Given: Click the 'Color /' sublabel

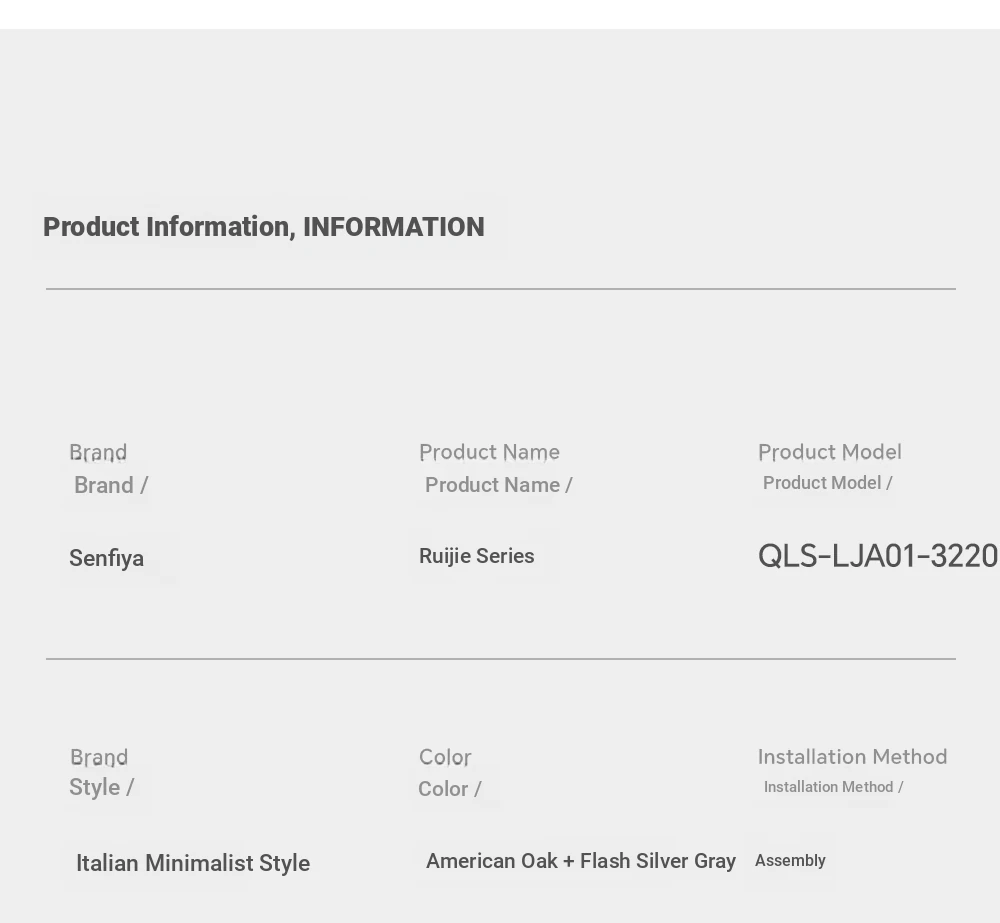Looking at the screenshot, I should (450, 789).
